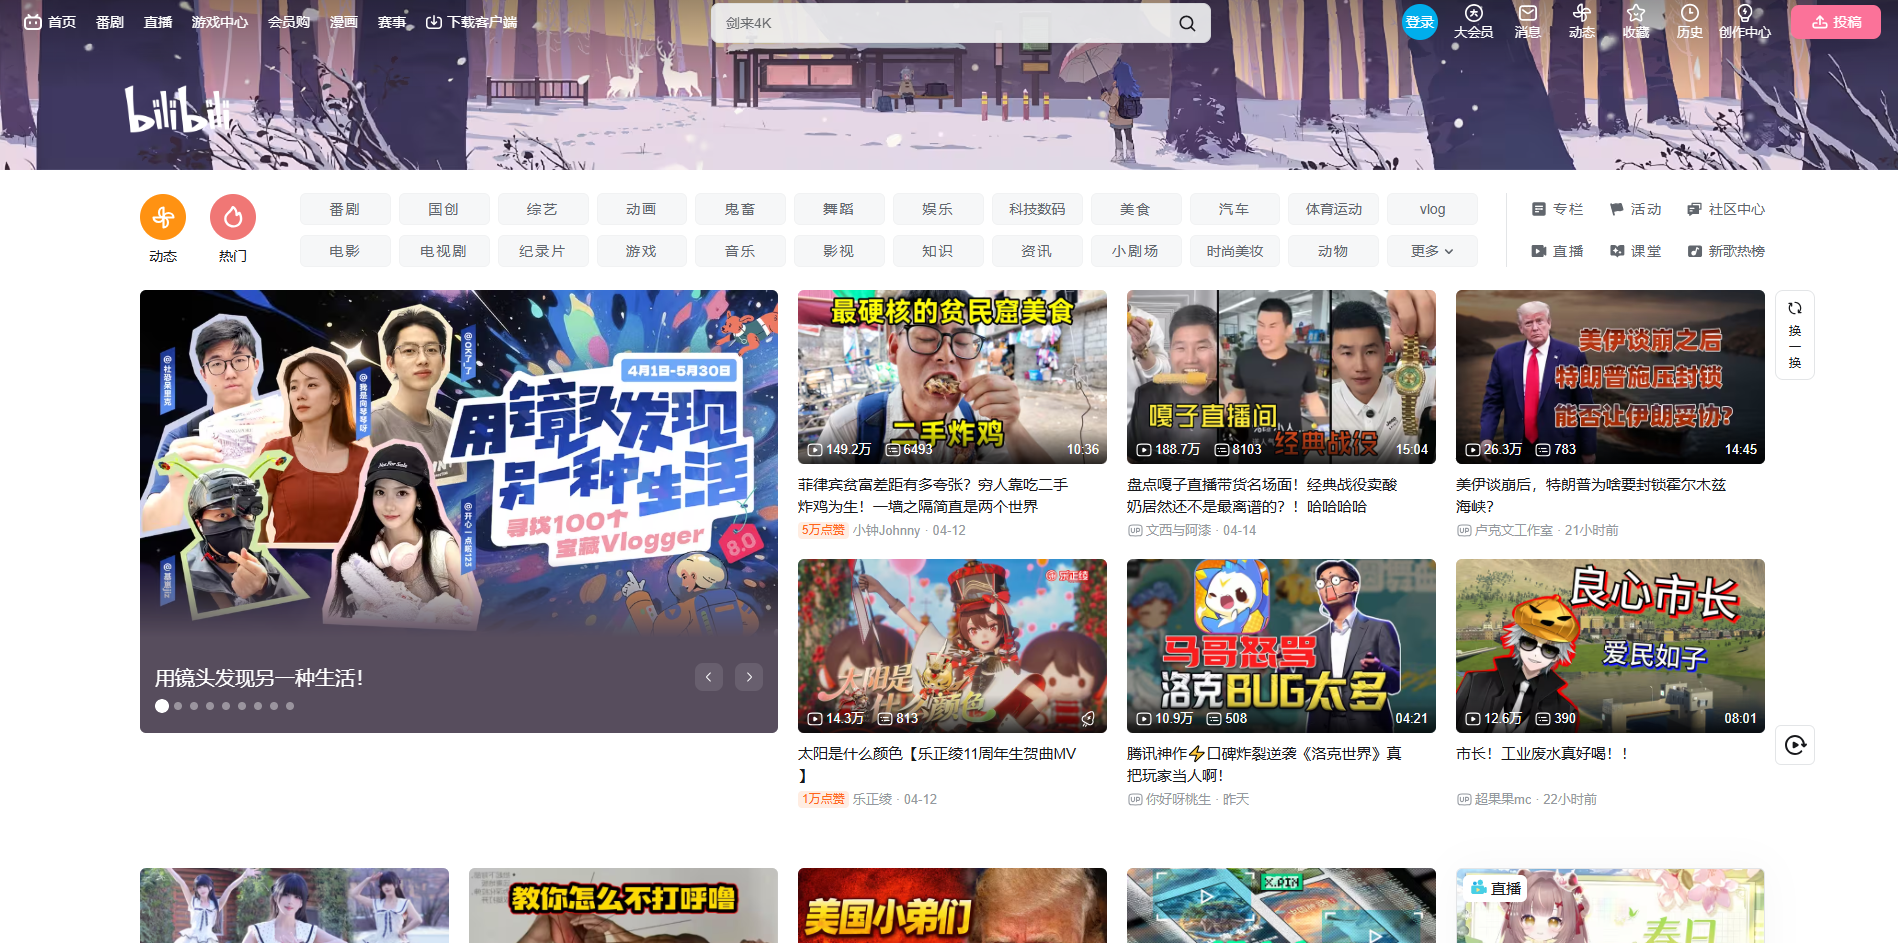Advance the carousel with the next arrow

pos(748,677)
